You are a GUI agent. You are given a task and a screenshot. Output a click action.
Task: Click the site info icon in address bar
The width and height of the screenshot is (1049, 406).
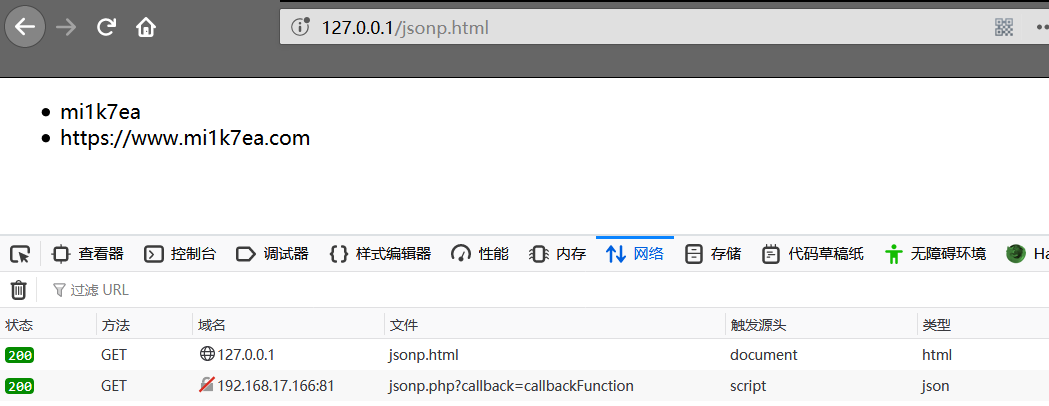(x=299, y=28)
